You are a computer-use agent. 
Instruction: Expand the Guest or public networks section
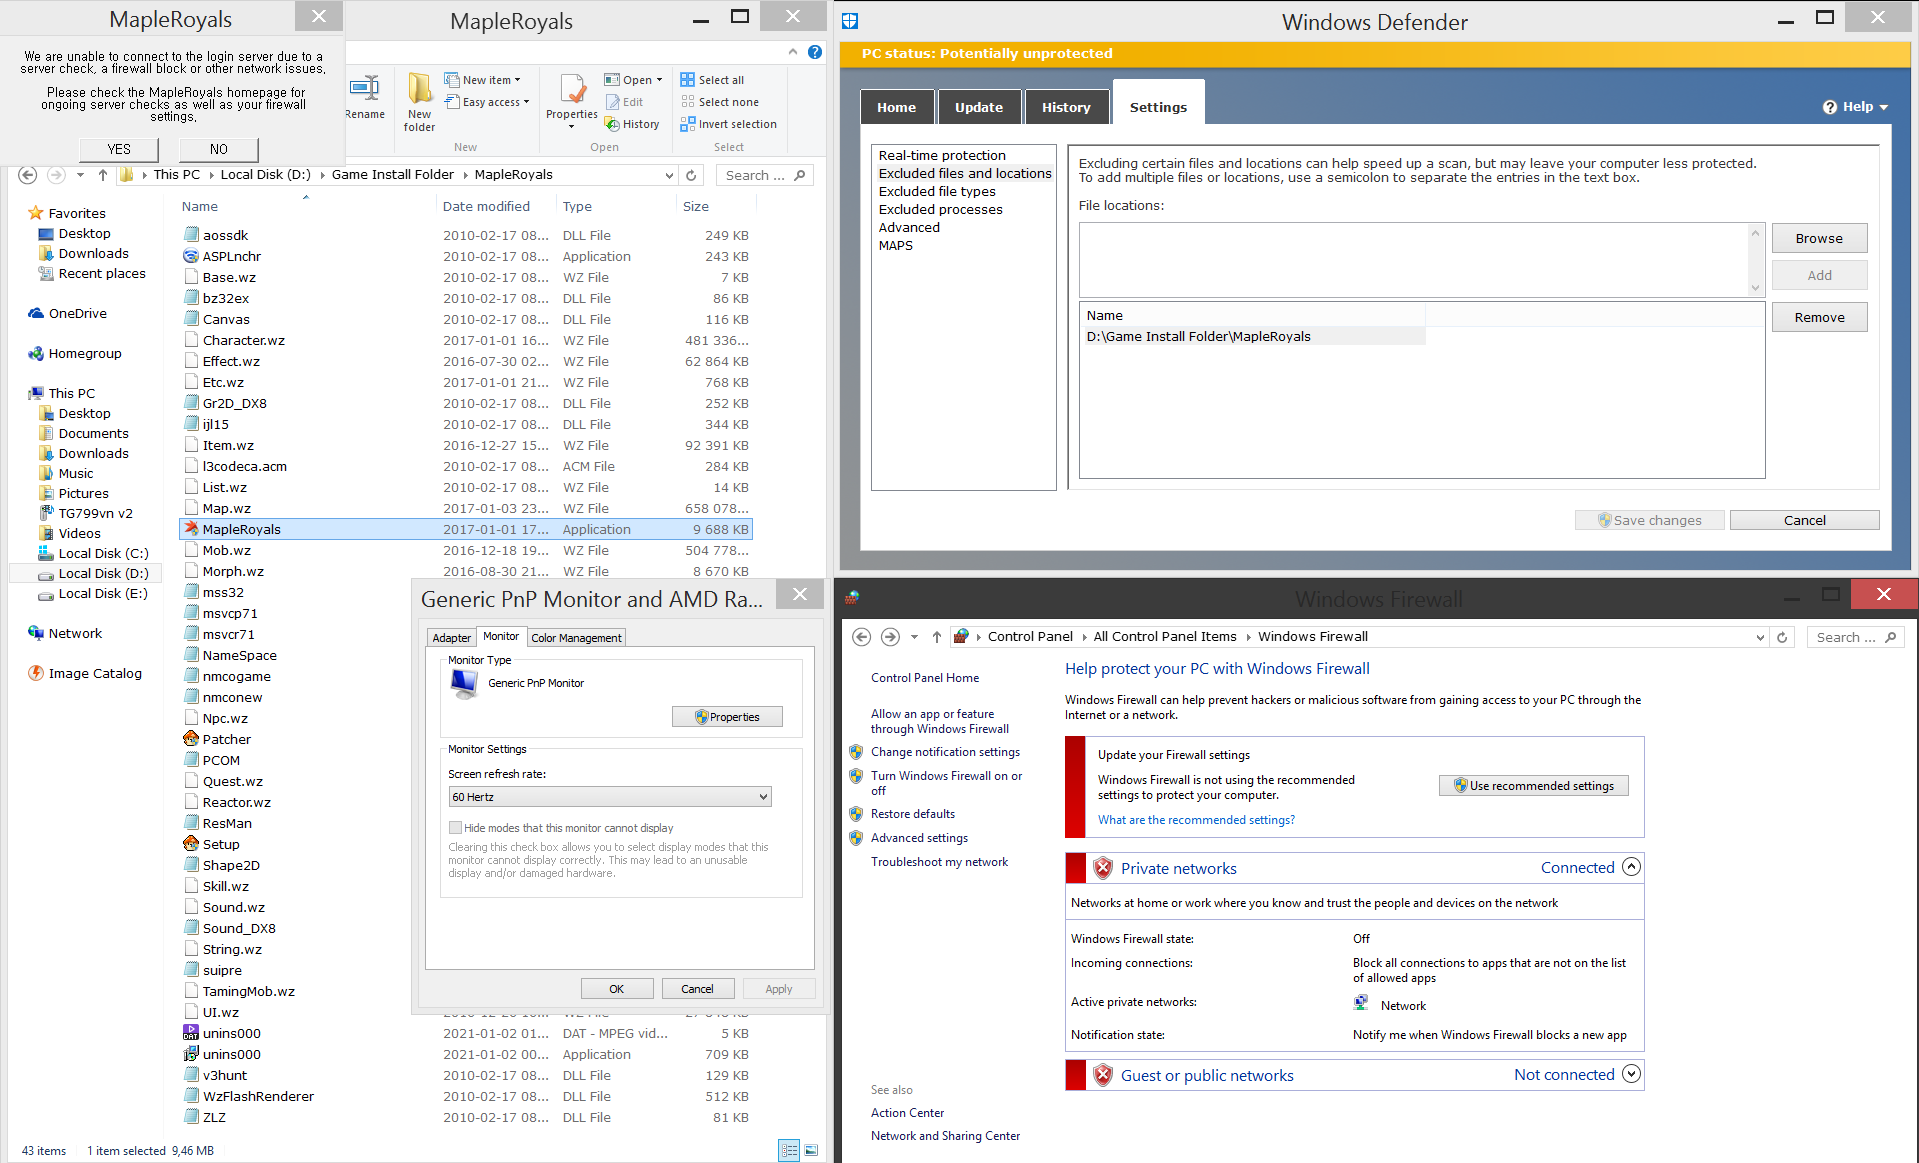(x=1631, y=1074)
